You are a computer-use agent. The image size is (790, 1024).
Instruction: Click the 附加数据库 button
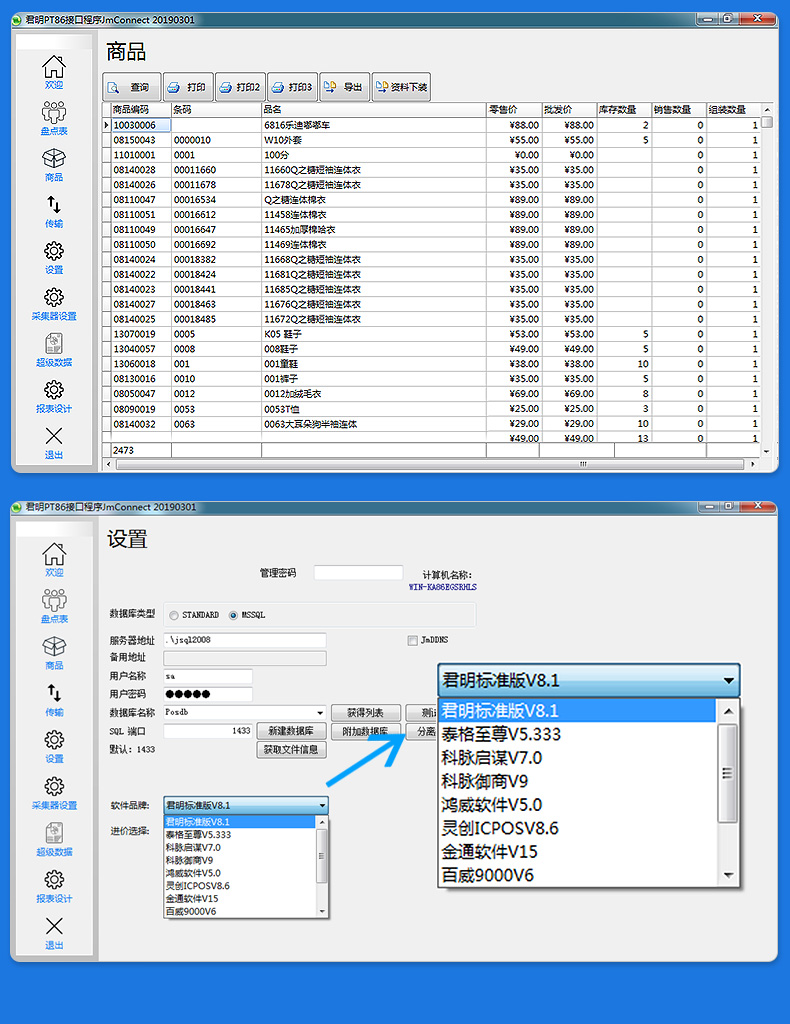(365, 731)
